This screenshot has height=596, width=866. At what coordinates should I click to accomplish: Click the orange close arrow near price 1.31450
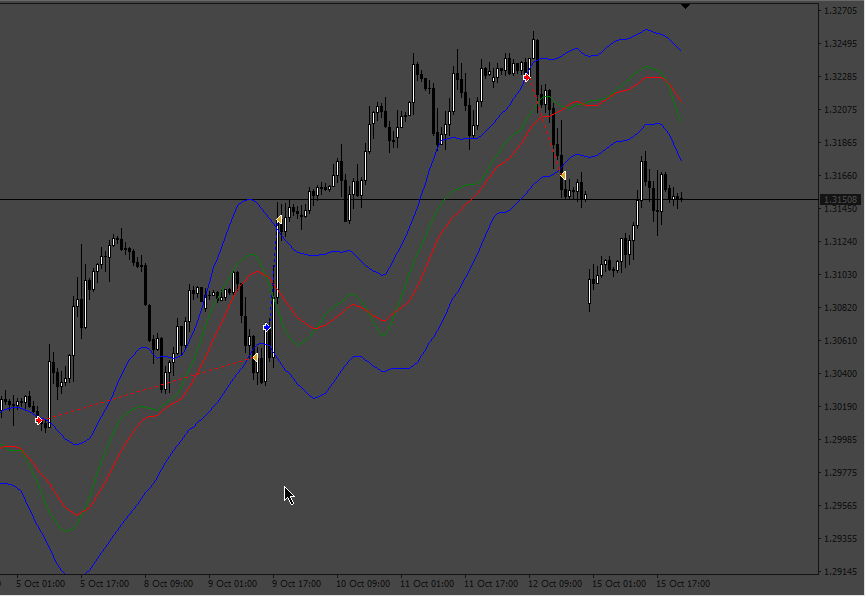(x=279, y=220)
